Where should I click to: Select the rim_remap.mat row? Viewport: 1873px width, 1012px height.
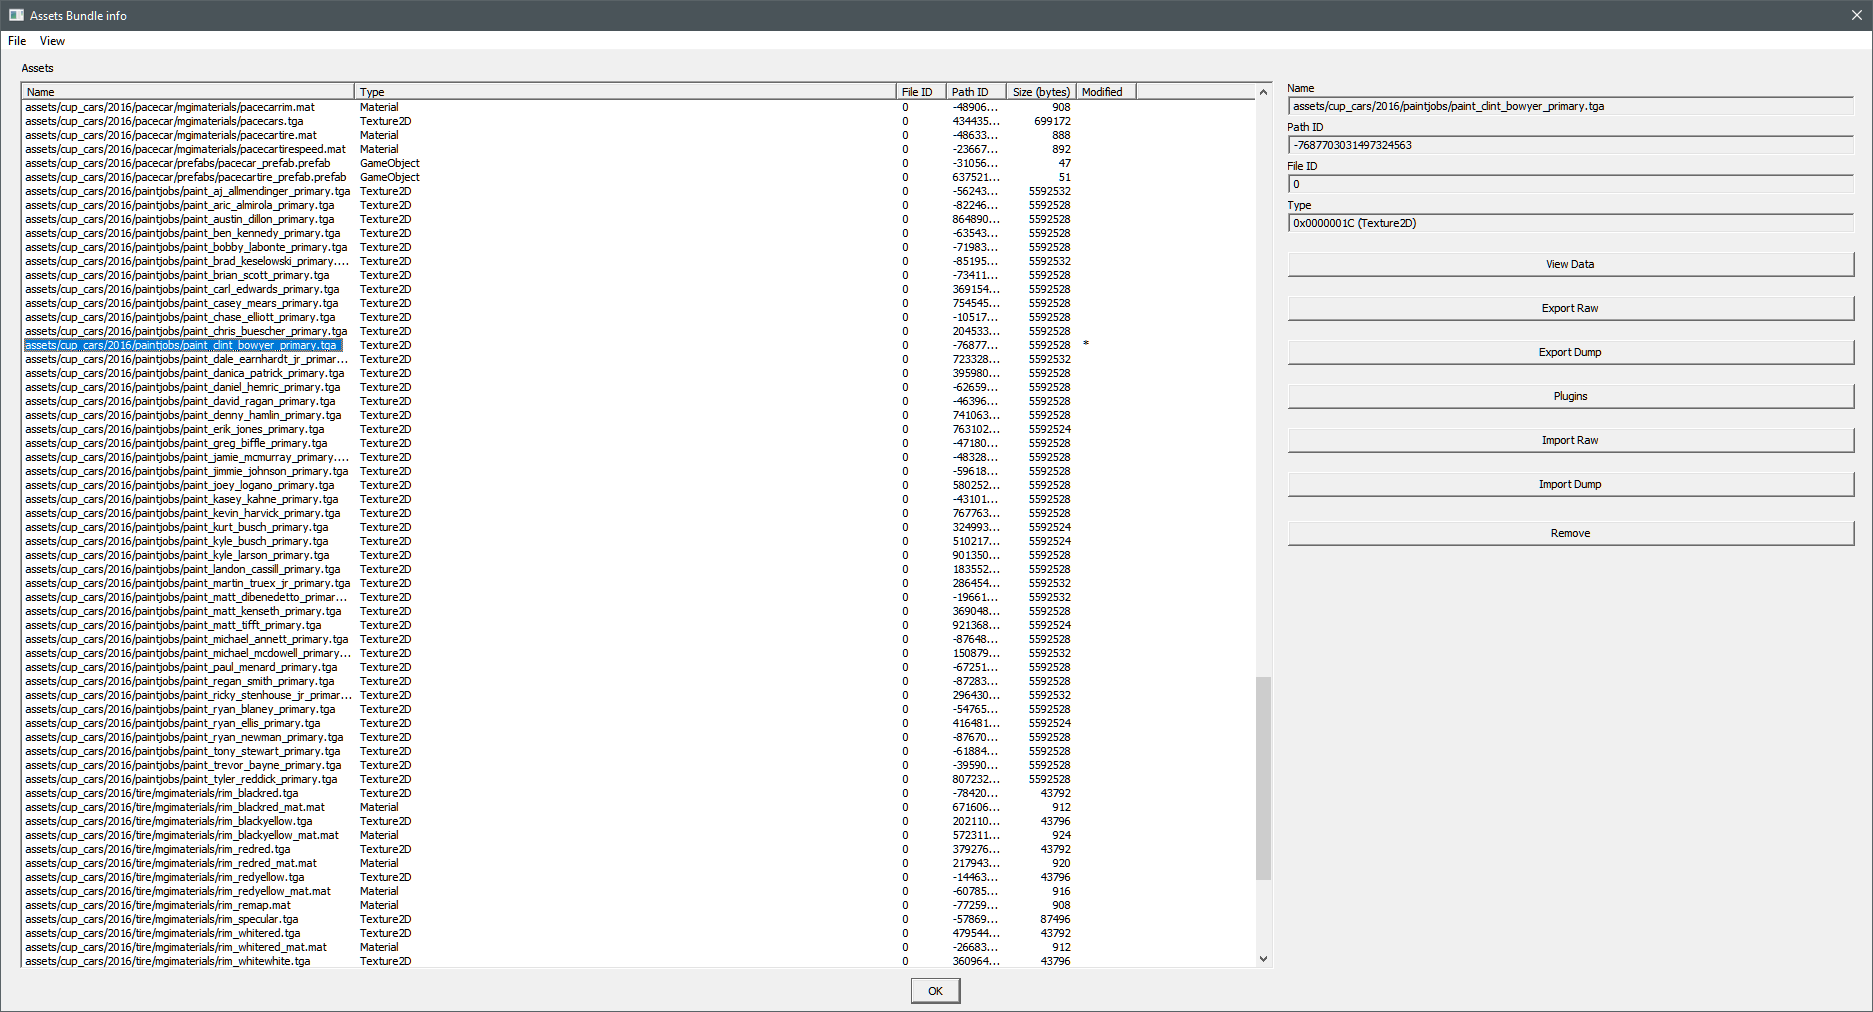638,905
